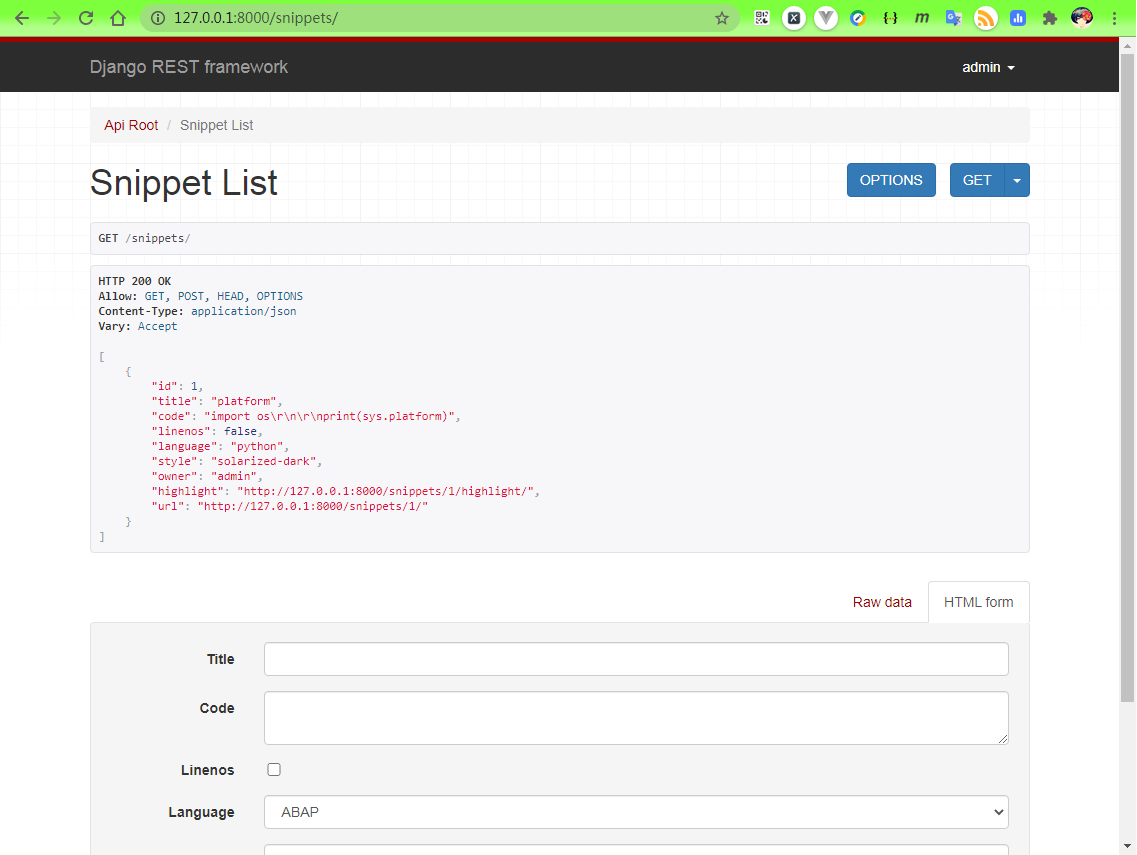Open the curly braces JSON extension

click(x=890, y=18)
